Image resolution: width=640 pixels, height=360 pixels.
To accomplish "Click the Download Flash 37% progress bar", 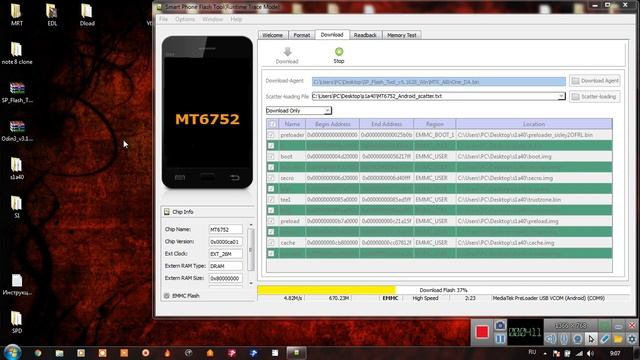I will 443,290.
